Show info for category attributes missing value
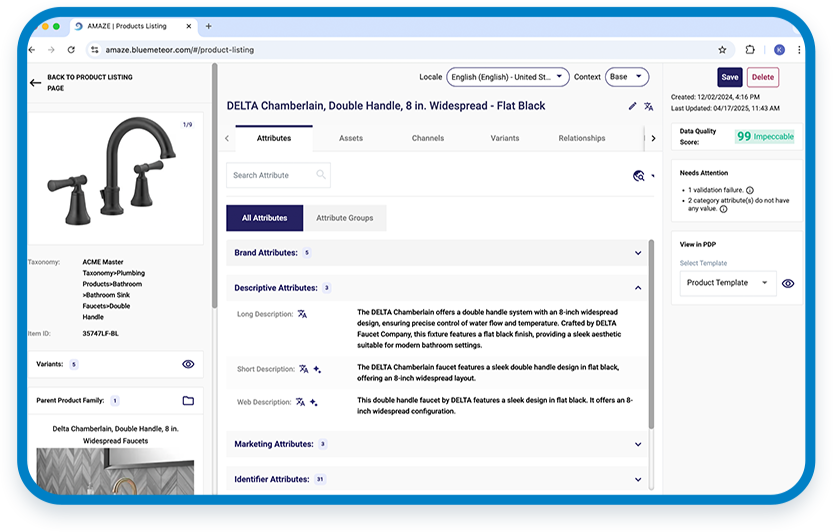 click(724, 209)
